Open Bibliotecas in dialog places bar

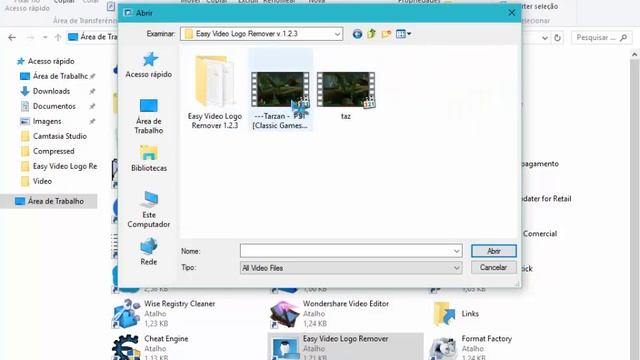149,158
